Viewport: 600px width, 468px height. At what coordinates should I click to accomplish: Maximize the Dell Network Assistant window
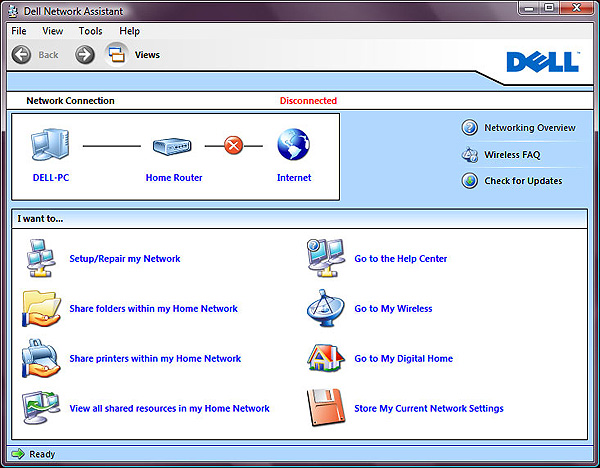point(549,8)
